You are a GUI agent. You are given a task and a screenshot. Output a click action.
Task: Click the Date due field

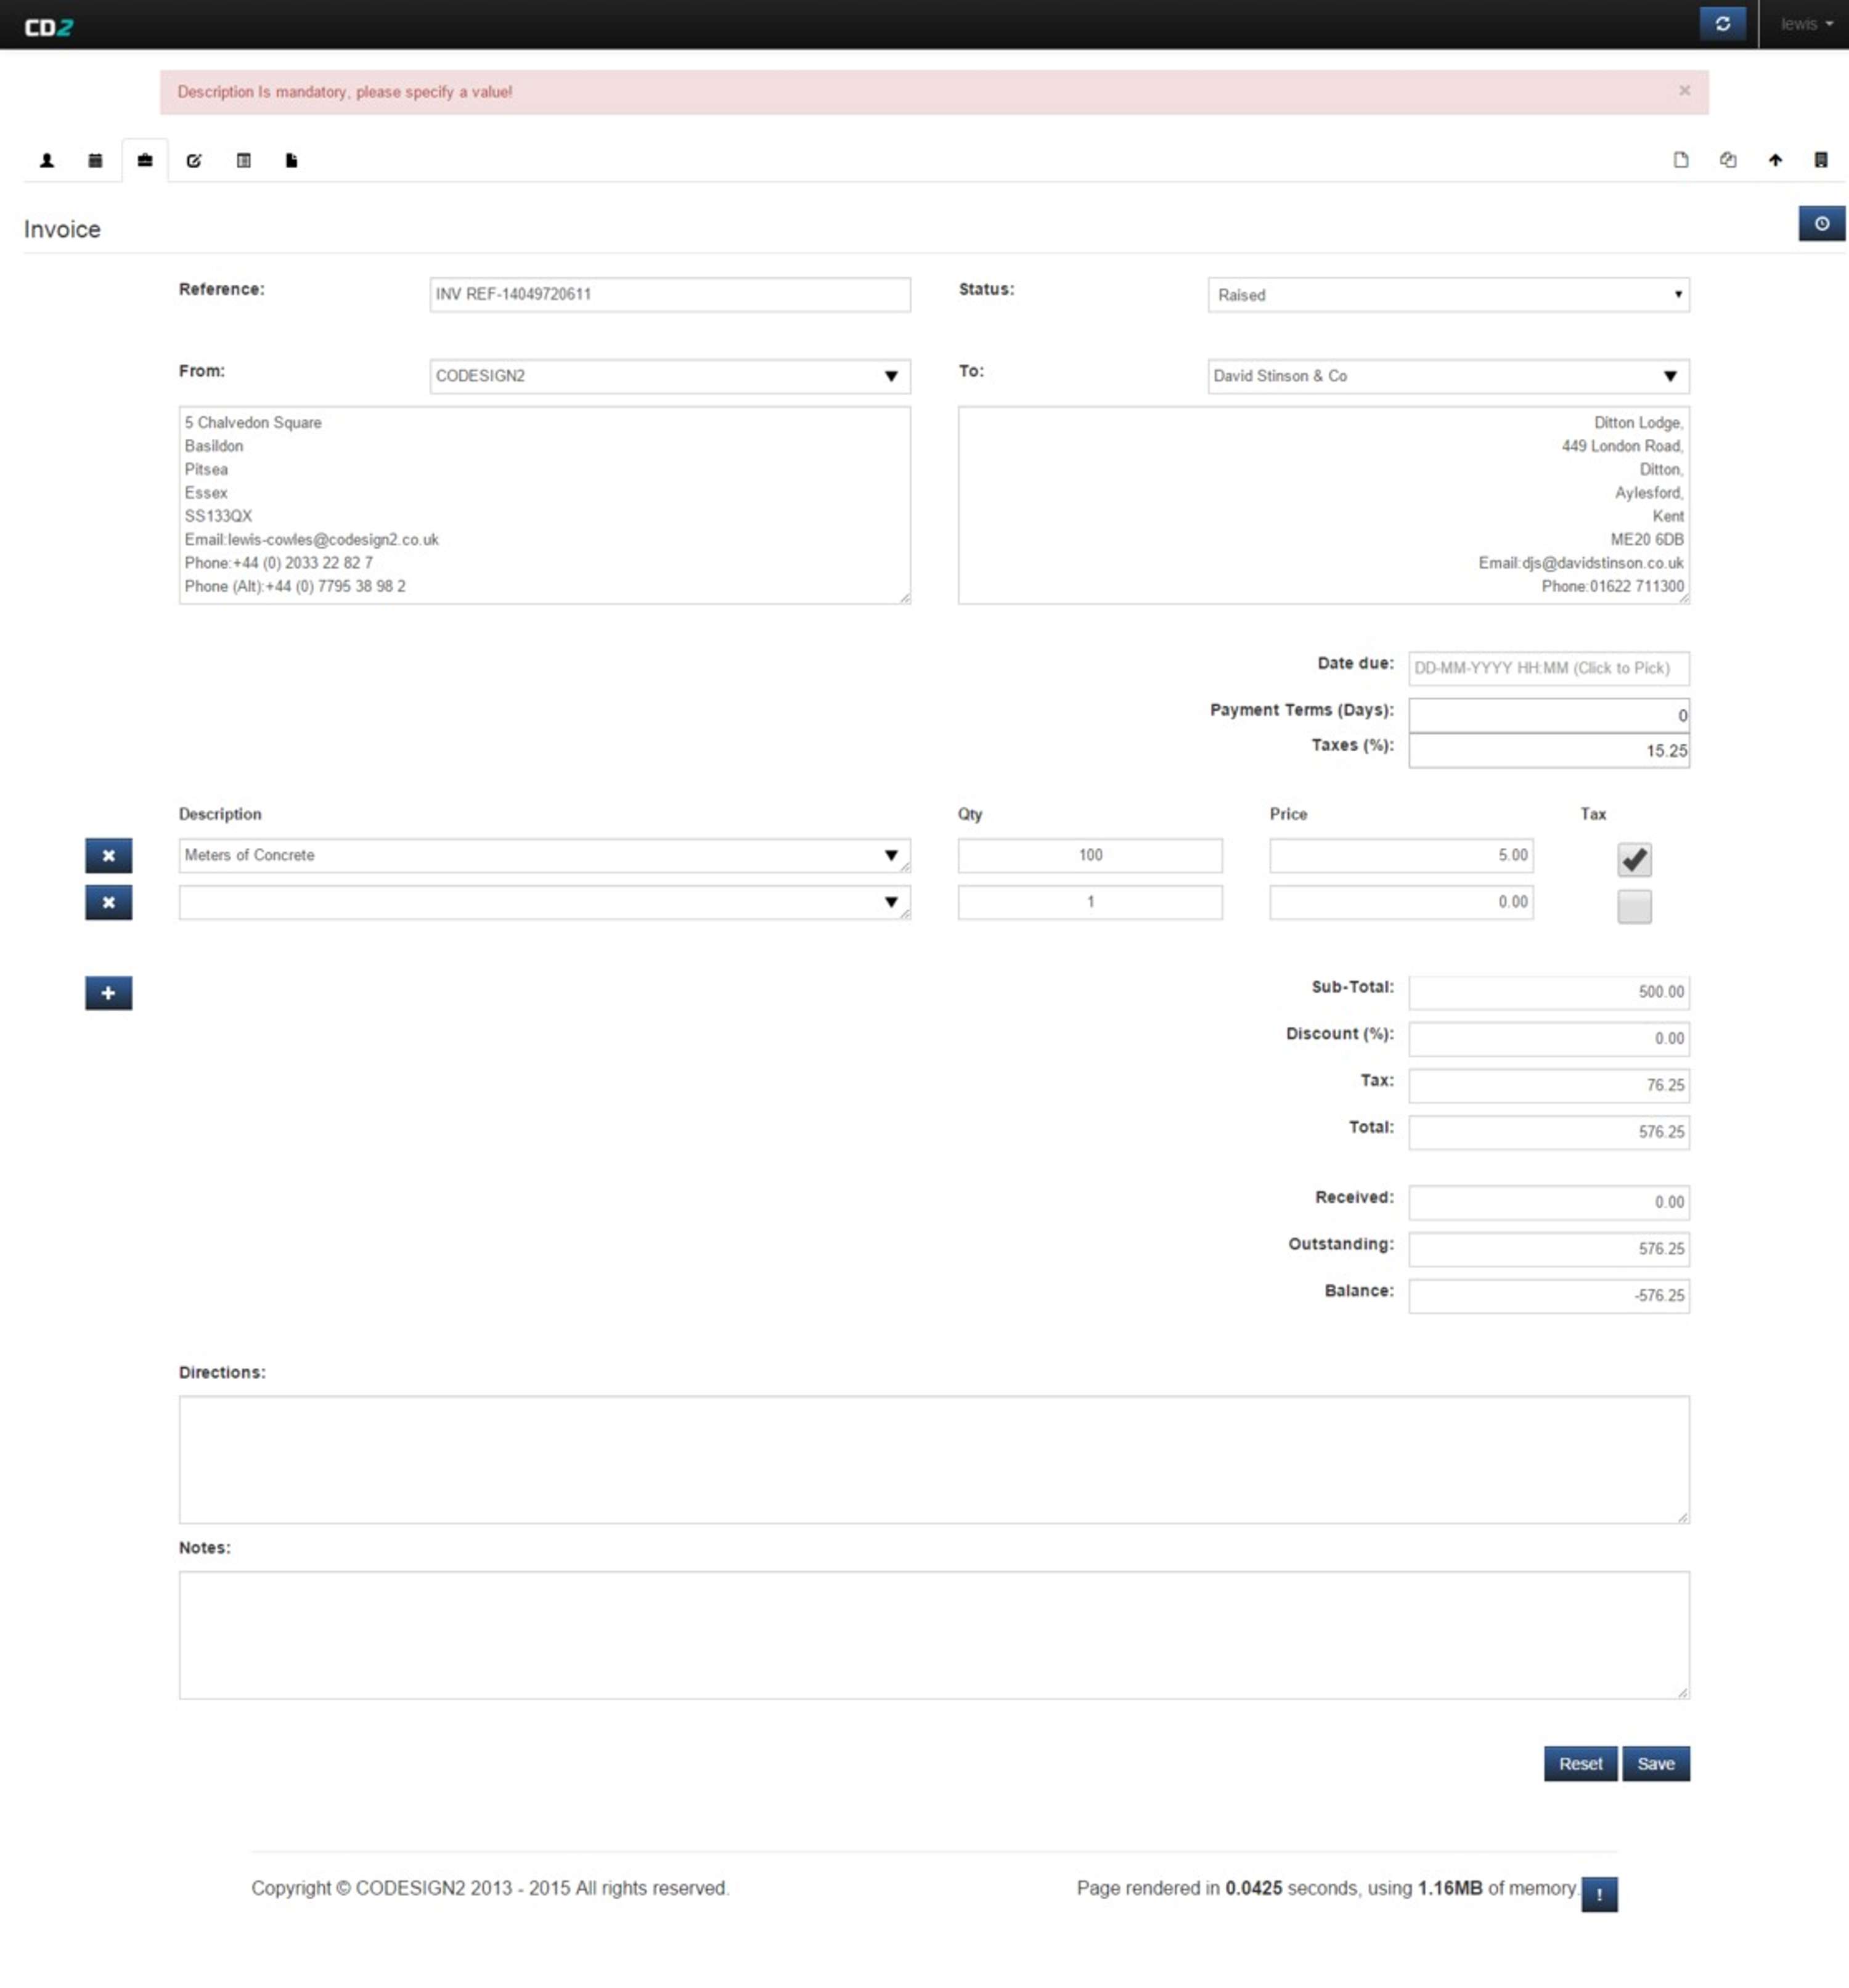coord(1548,668)
